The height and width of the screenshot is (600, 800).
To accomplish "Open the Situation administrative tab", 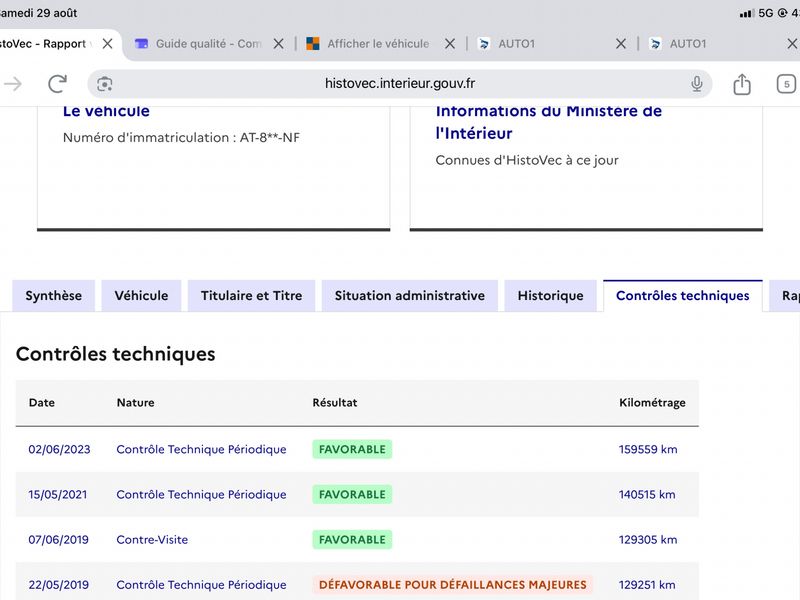I will (410, 296).
